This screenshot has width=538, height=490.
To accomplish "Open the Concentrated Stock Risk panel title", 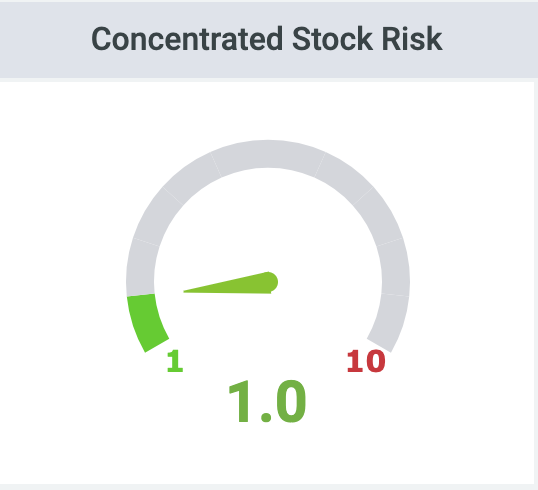I will coord(267,39).
